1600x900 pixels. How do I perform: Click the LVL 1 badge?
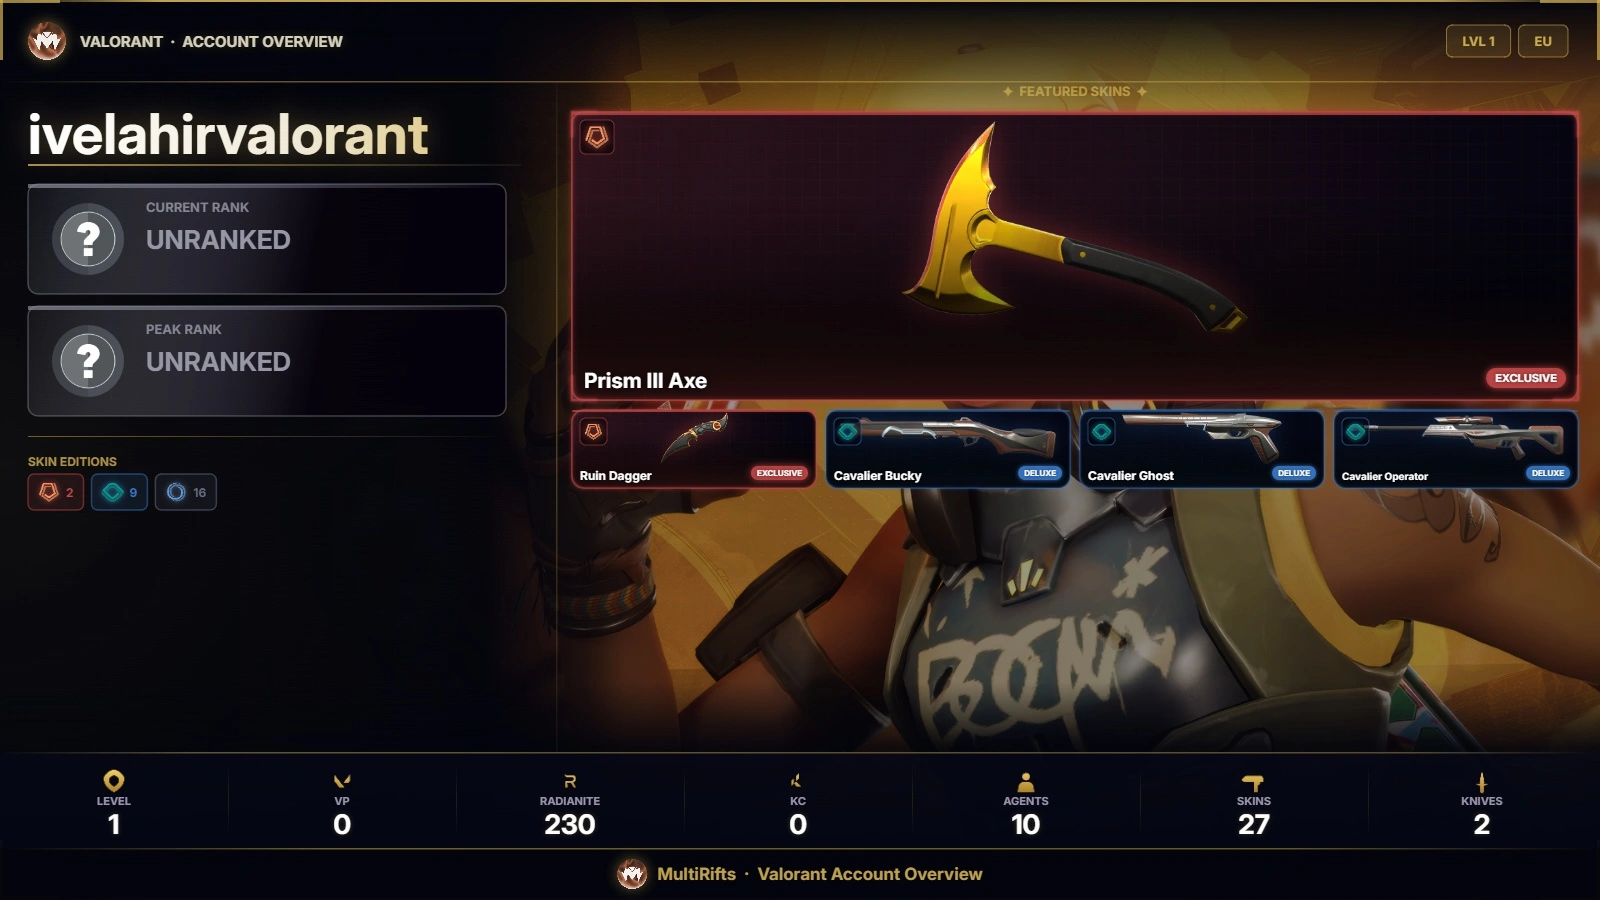1478,41
